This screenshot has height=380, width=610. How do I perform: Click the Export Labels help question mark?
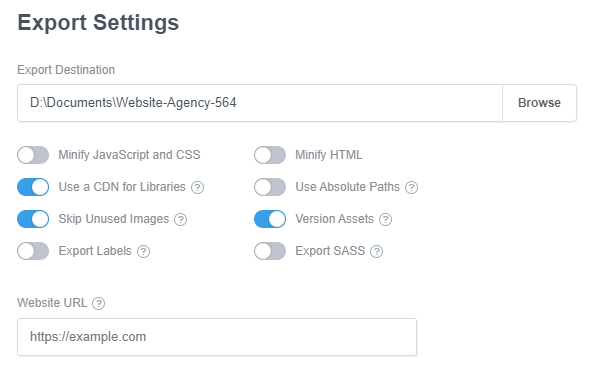point(144,252)
